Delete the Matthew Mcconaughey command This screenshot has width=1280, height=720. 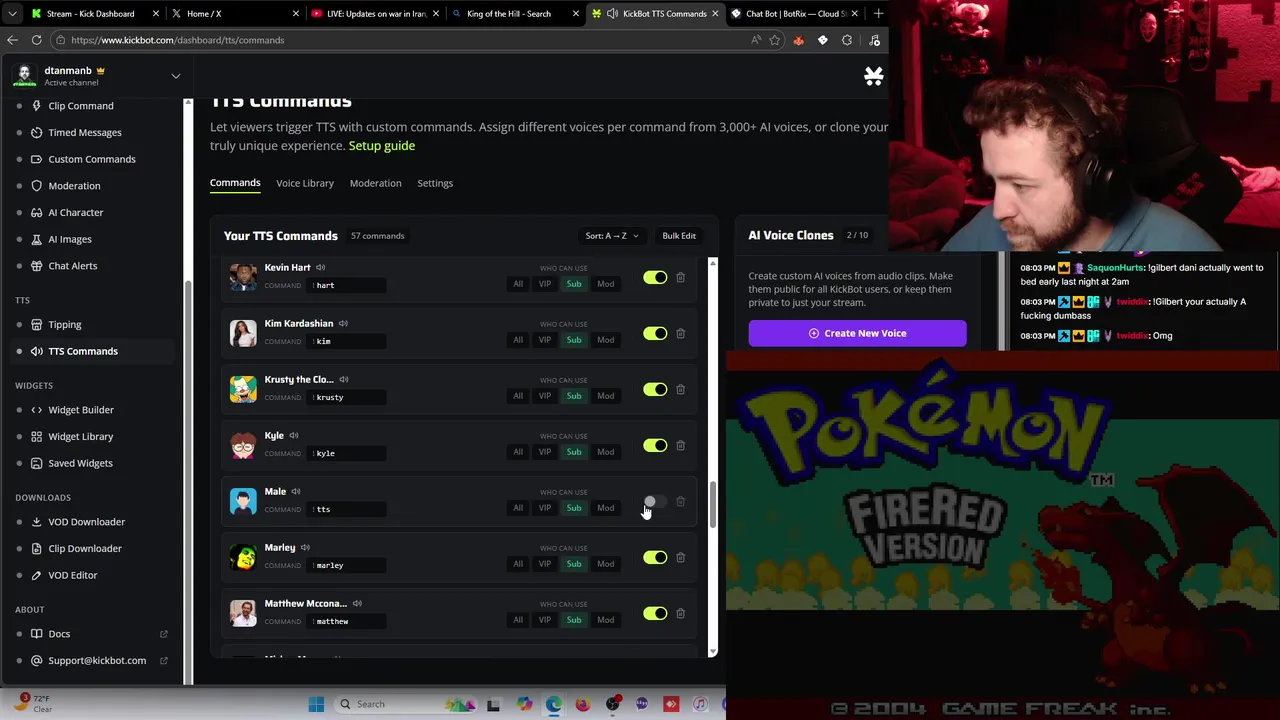coord(680,613)
